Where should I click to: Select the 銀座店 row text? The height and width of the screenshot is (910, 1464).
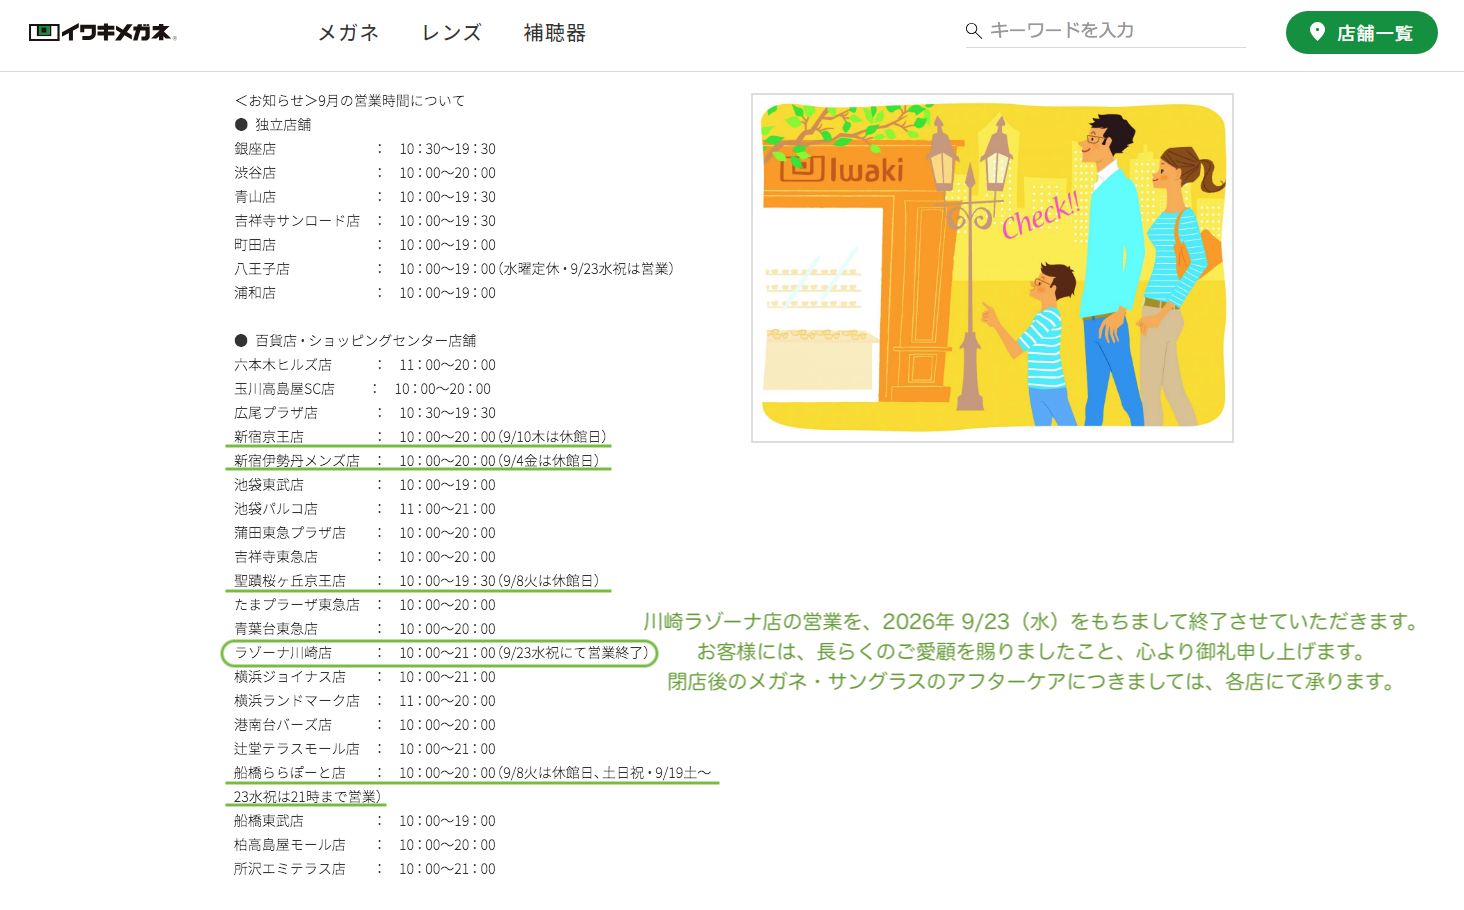(365, 149)
